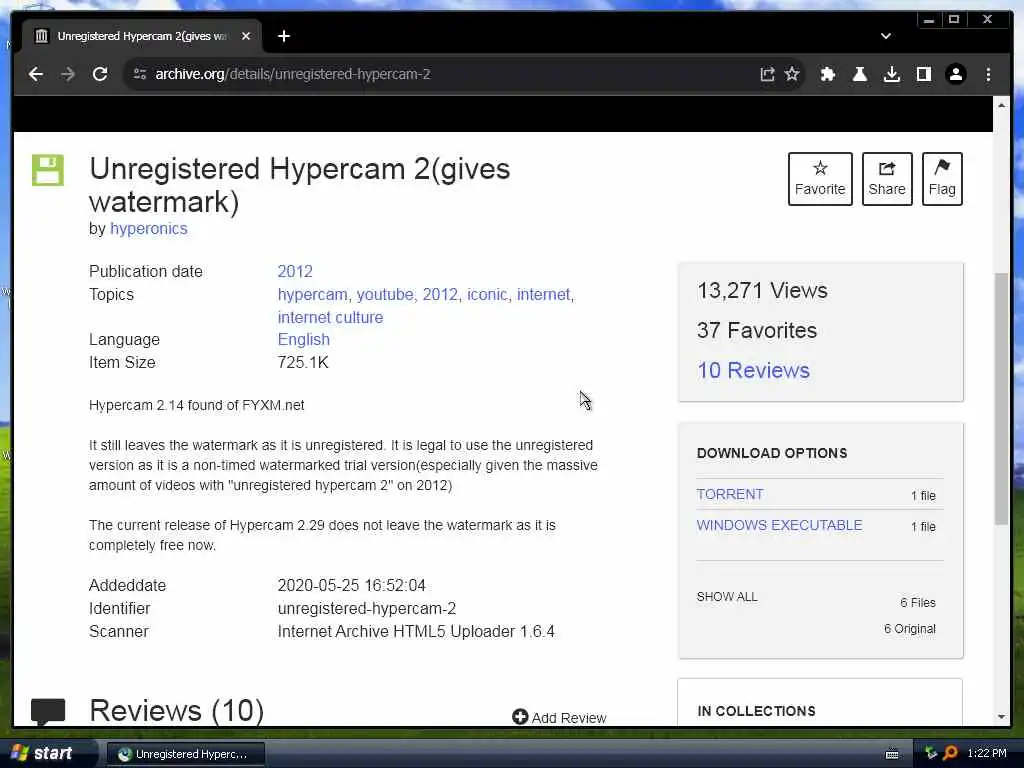Click the Share button

click(887, 179)
